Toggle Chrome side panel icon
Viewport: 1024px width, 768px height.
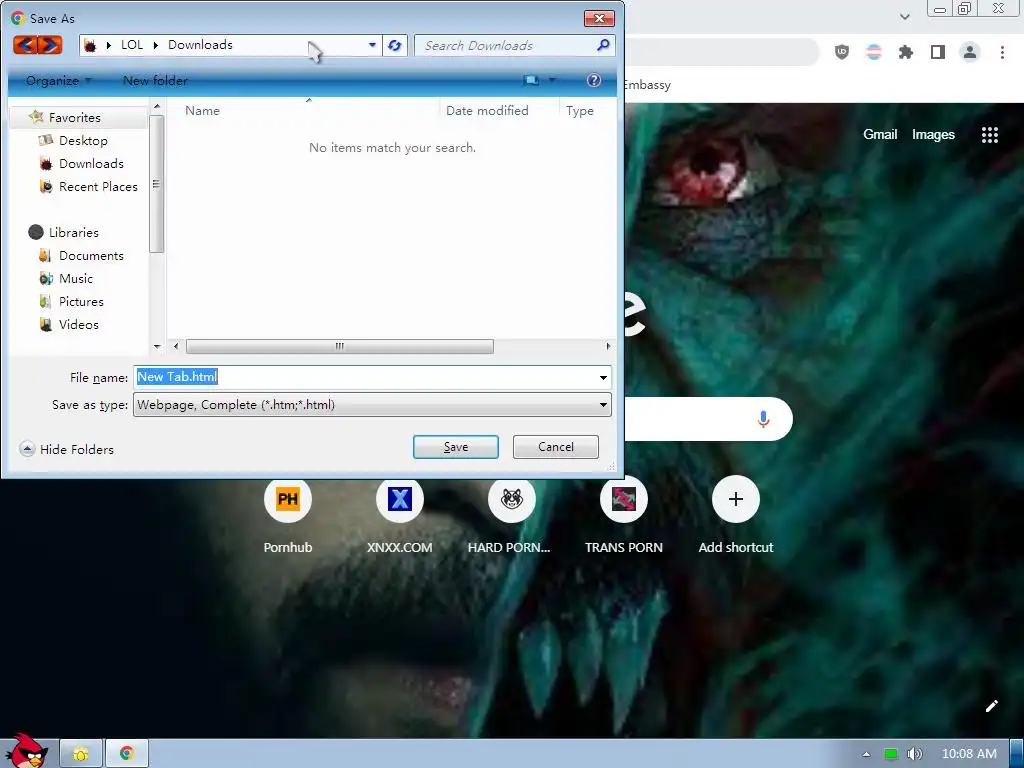tap(938, 52)
